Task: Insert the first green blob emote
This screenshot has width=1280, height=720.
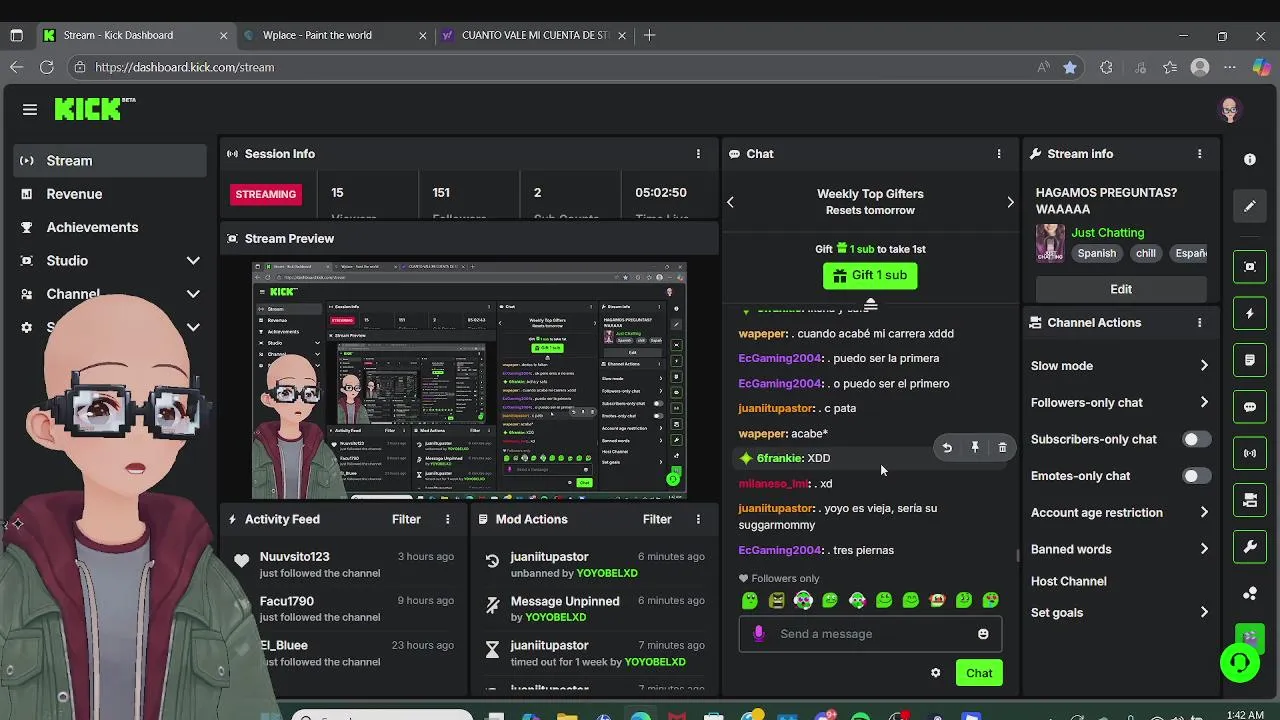Action: (750, 600)
